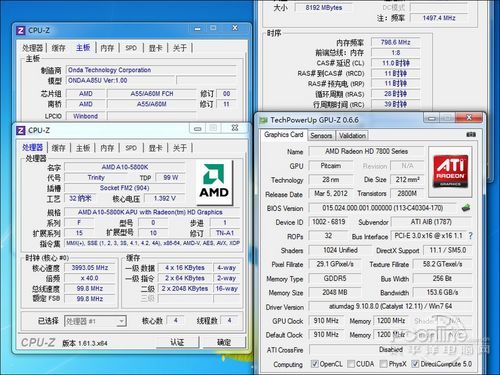
Task: Click the AMD logo in CPU-Z processor window
Action: pyautogui.click(x=214, y=182)
